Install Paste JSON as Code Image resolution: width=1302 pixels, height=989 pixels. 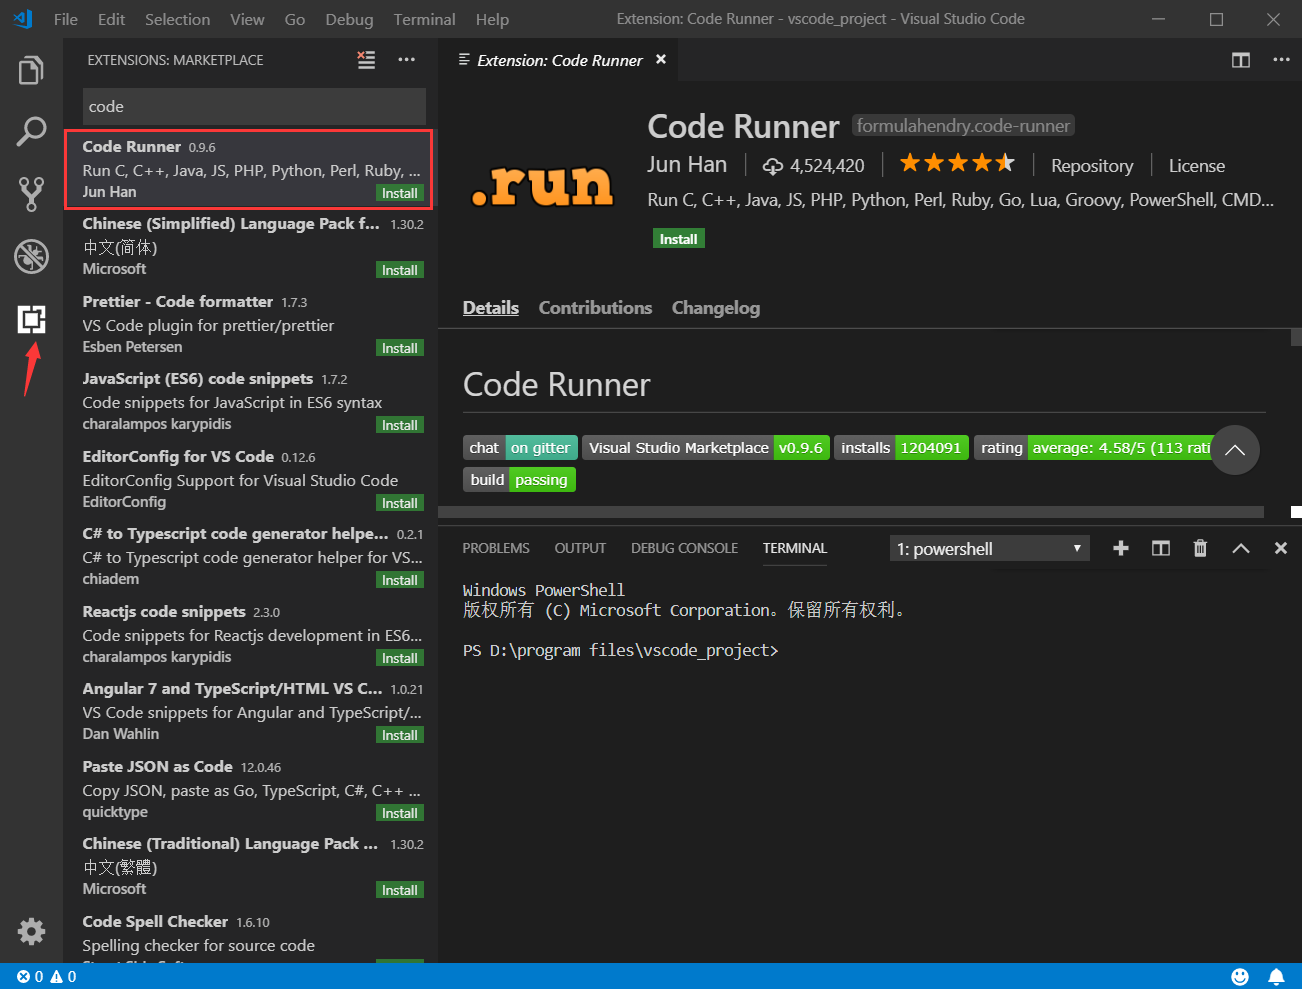click(x=400, y=813)
